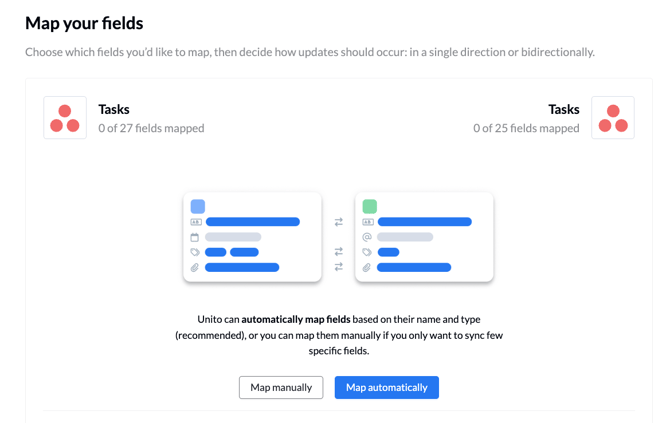Click the bottom bidirectional sync arrows
The height and width of the screenshot is (423, 670).
338,267
